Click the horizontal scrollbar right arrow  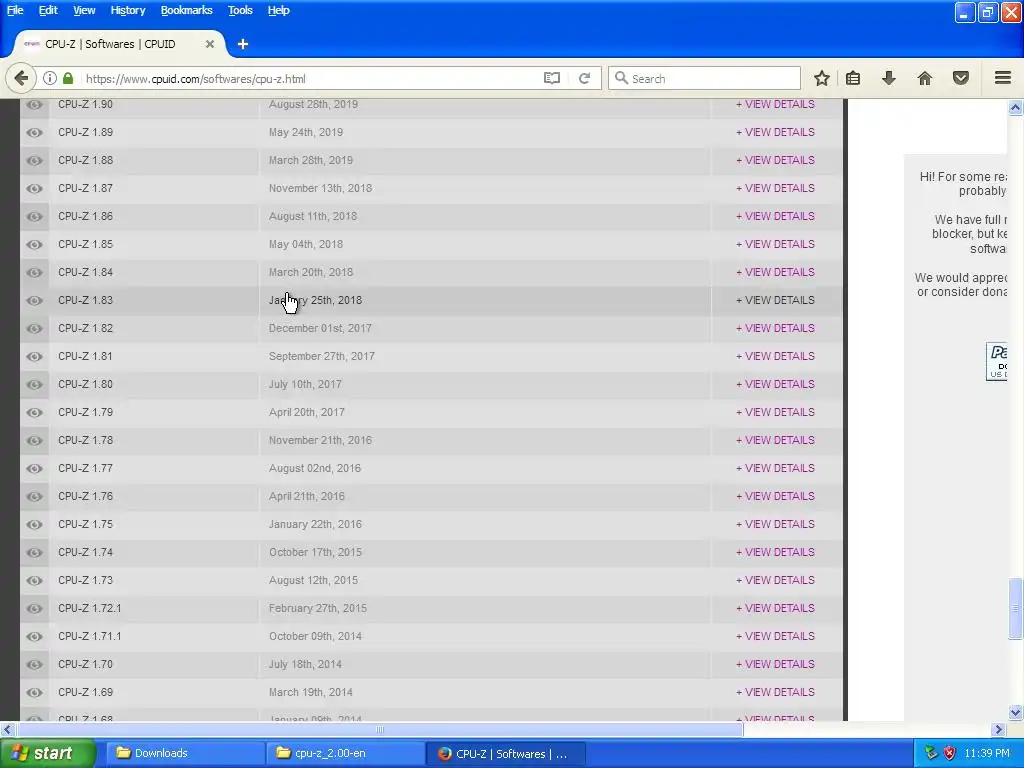click(x=999, y=729)
